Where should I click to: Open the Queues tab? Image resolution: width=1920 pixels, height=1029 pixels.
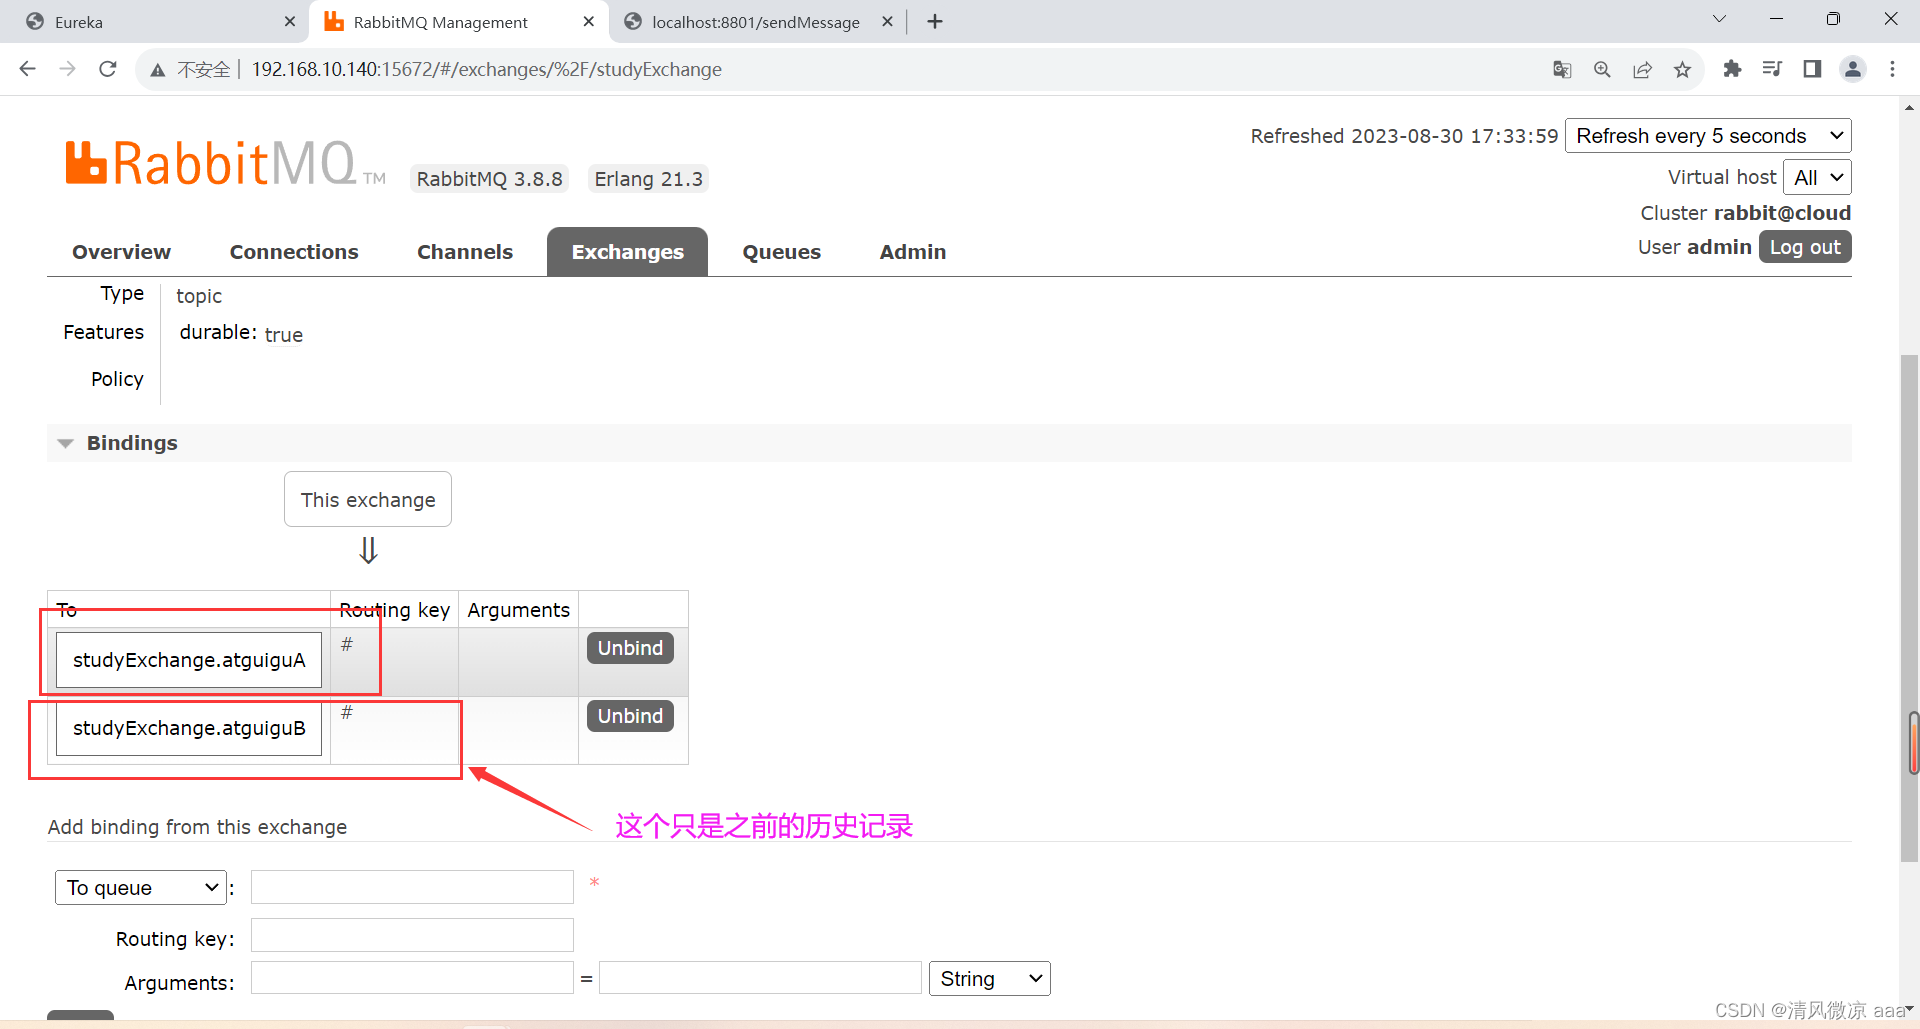point(781,252)
